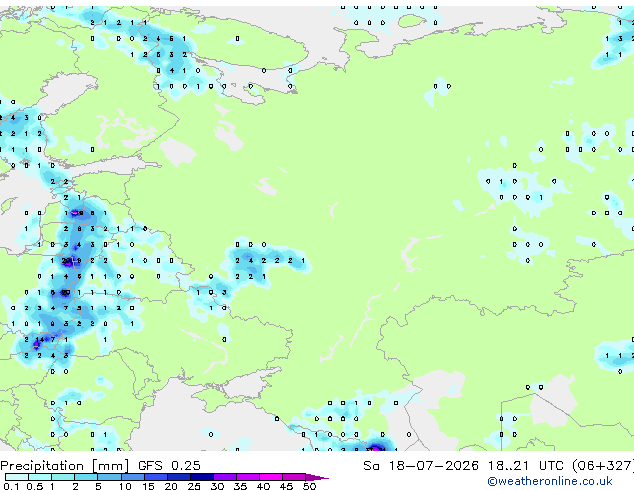Click the '30' legend scale label

point(217,486)
